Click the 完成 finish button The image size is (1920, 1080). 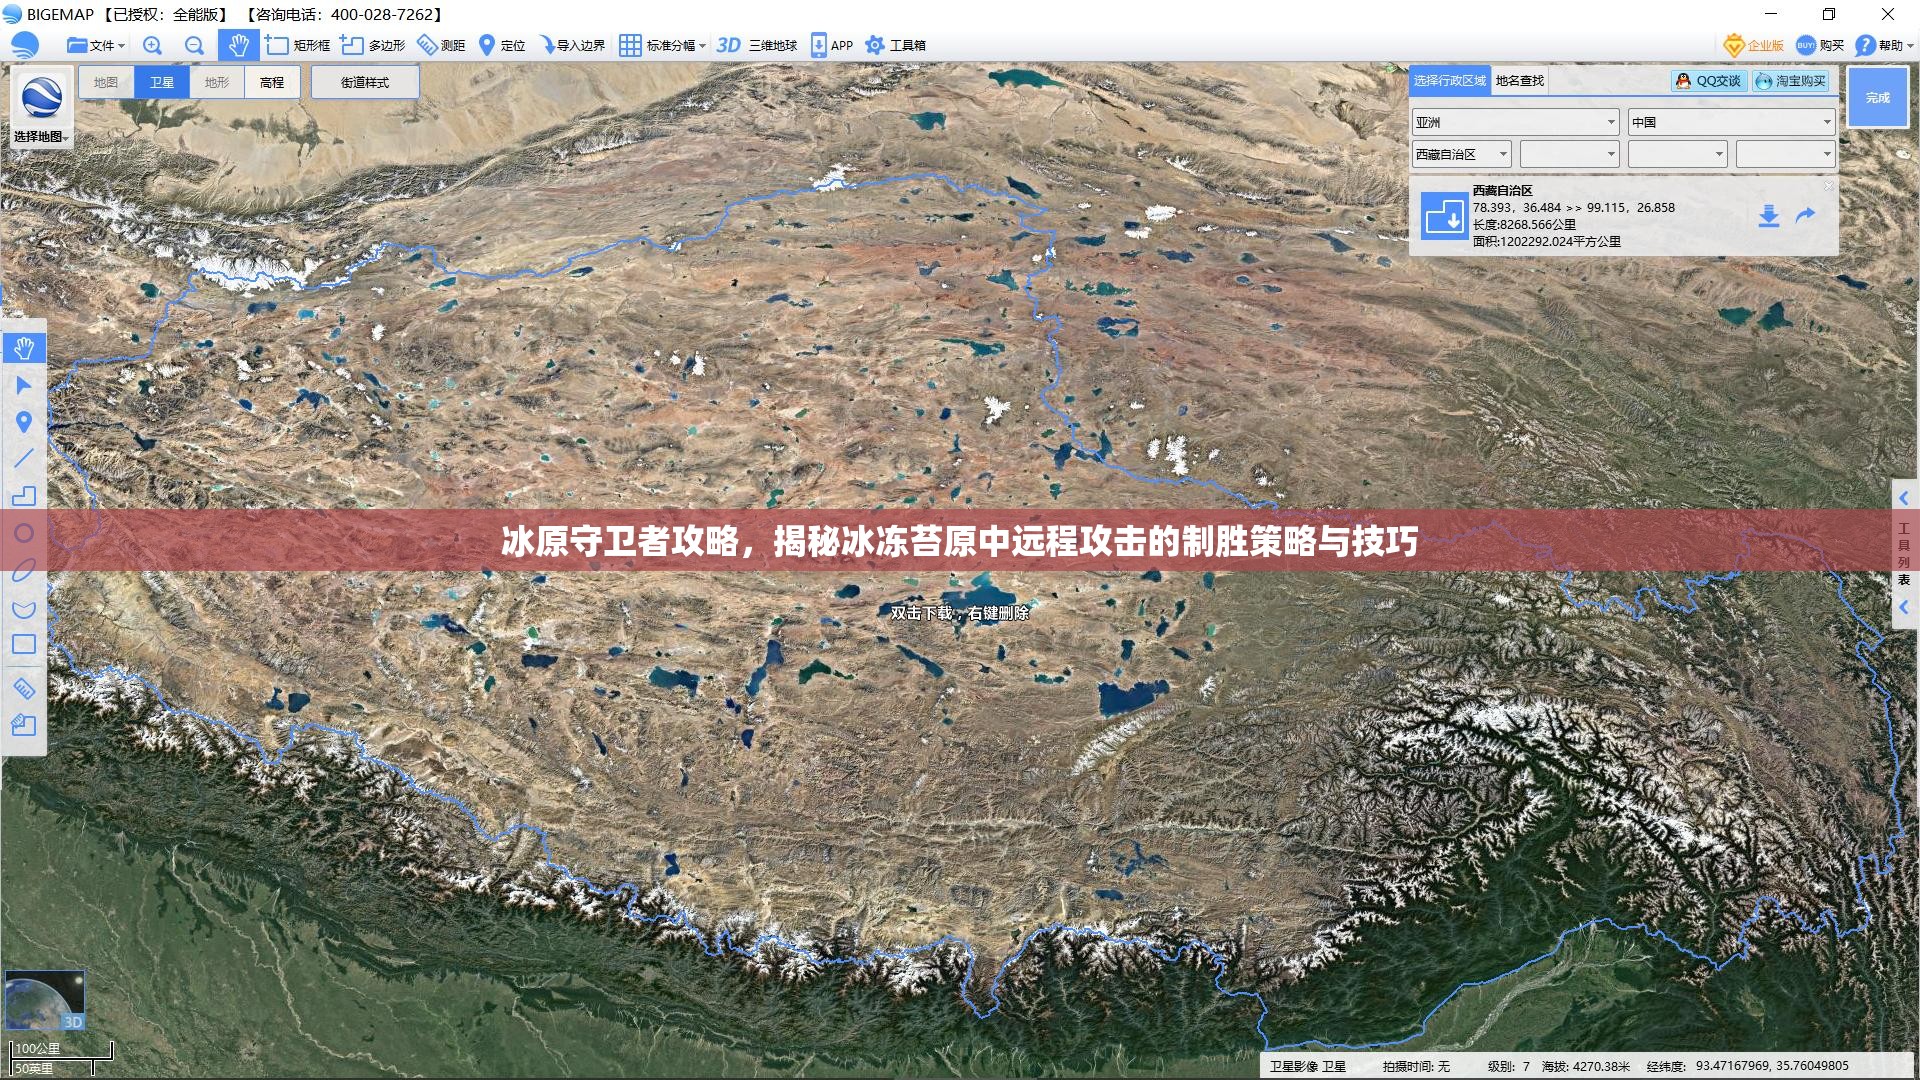tap(1877, 97)
